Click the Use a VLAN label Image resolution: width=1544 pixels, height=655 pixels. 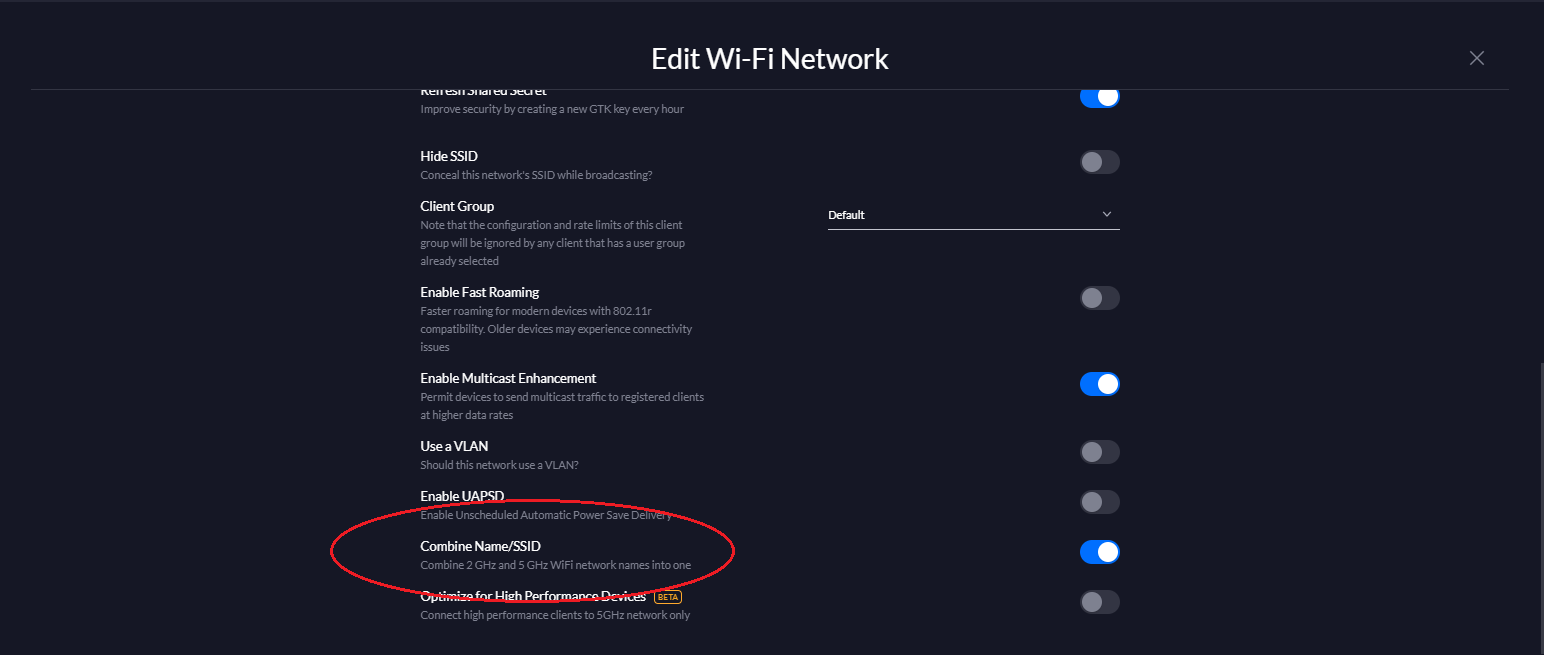[x=454, y=446]
